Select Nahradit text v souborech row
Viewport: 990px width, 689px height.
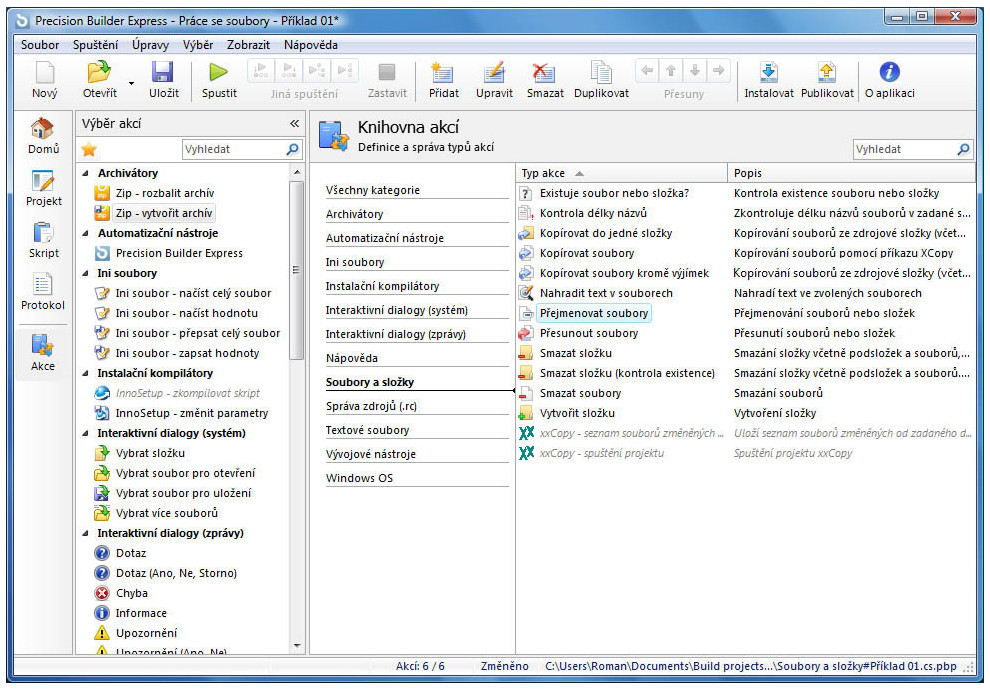746,293
